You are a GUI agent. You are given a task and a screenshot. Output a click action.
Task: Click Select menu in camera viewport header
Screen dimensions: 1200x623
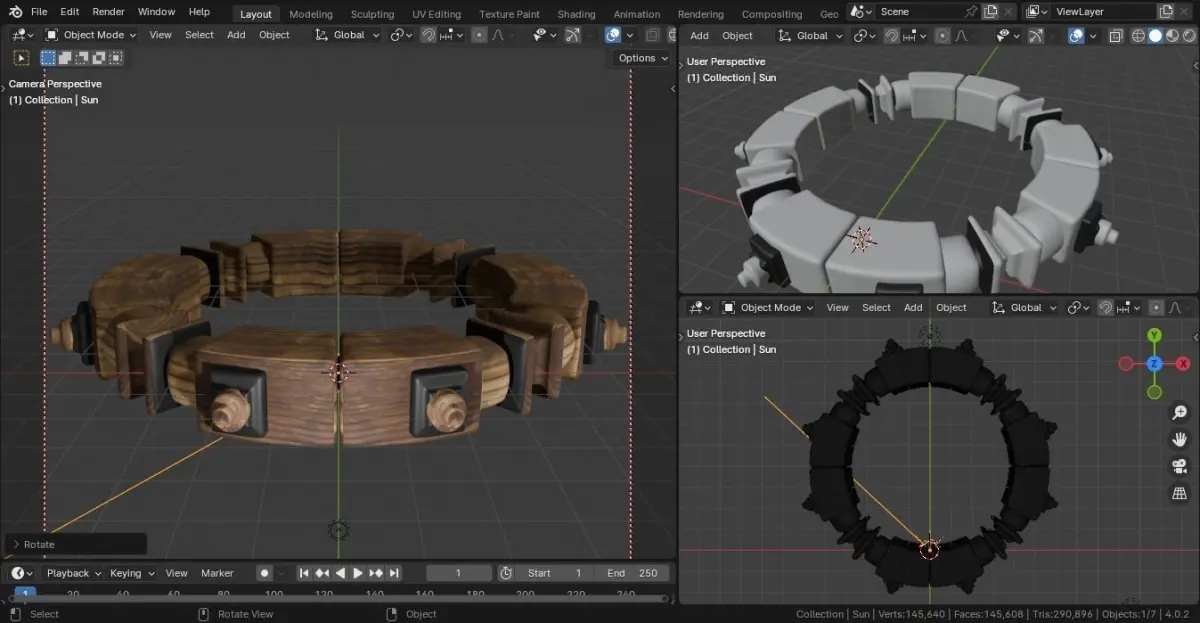(199, 34)
